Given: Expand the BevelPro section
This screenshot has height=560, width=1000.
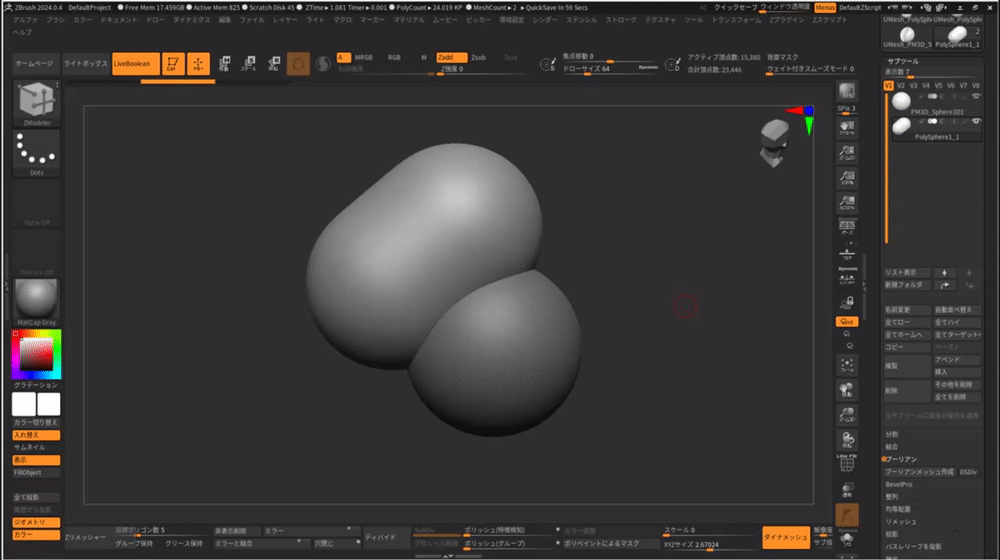Looking at the screenshot, I should coord(900,484).
